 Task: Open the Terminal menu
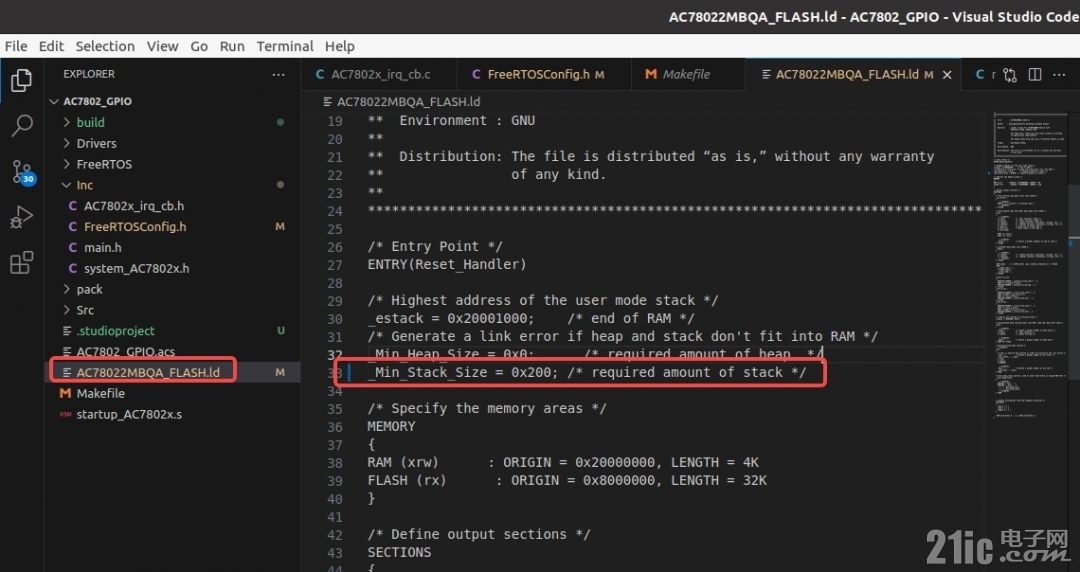point(285,46)
